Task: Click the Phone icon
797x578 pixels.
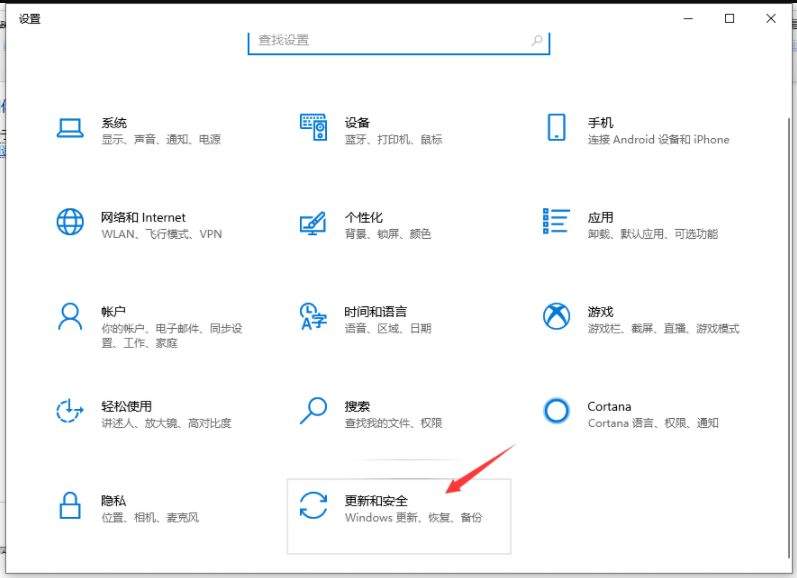Action: pyautogui.click(x=556, y=128)
